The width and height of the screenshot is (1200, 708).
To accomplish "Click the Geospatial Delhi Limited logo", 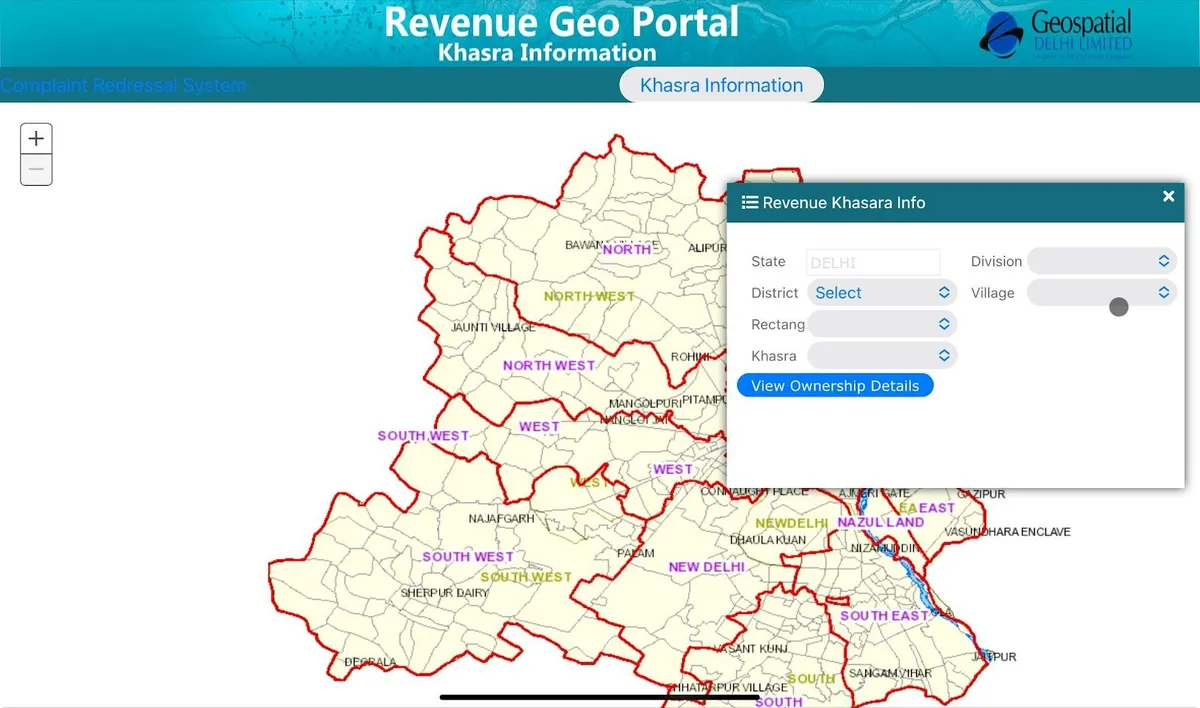I will (x=1055, y=35).
